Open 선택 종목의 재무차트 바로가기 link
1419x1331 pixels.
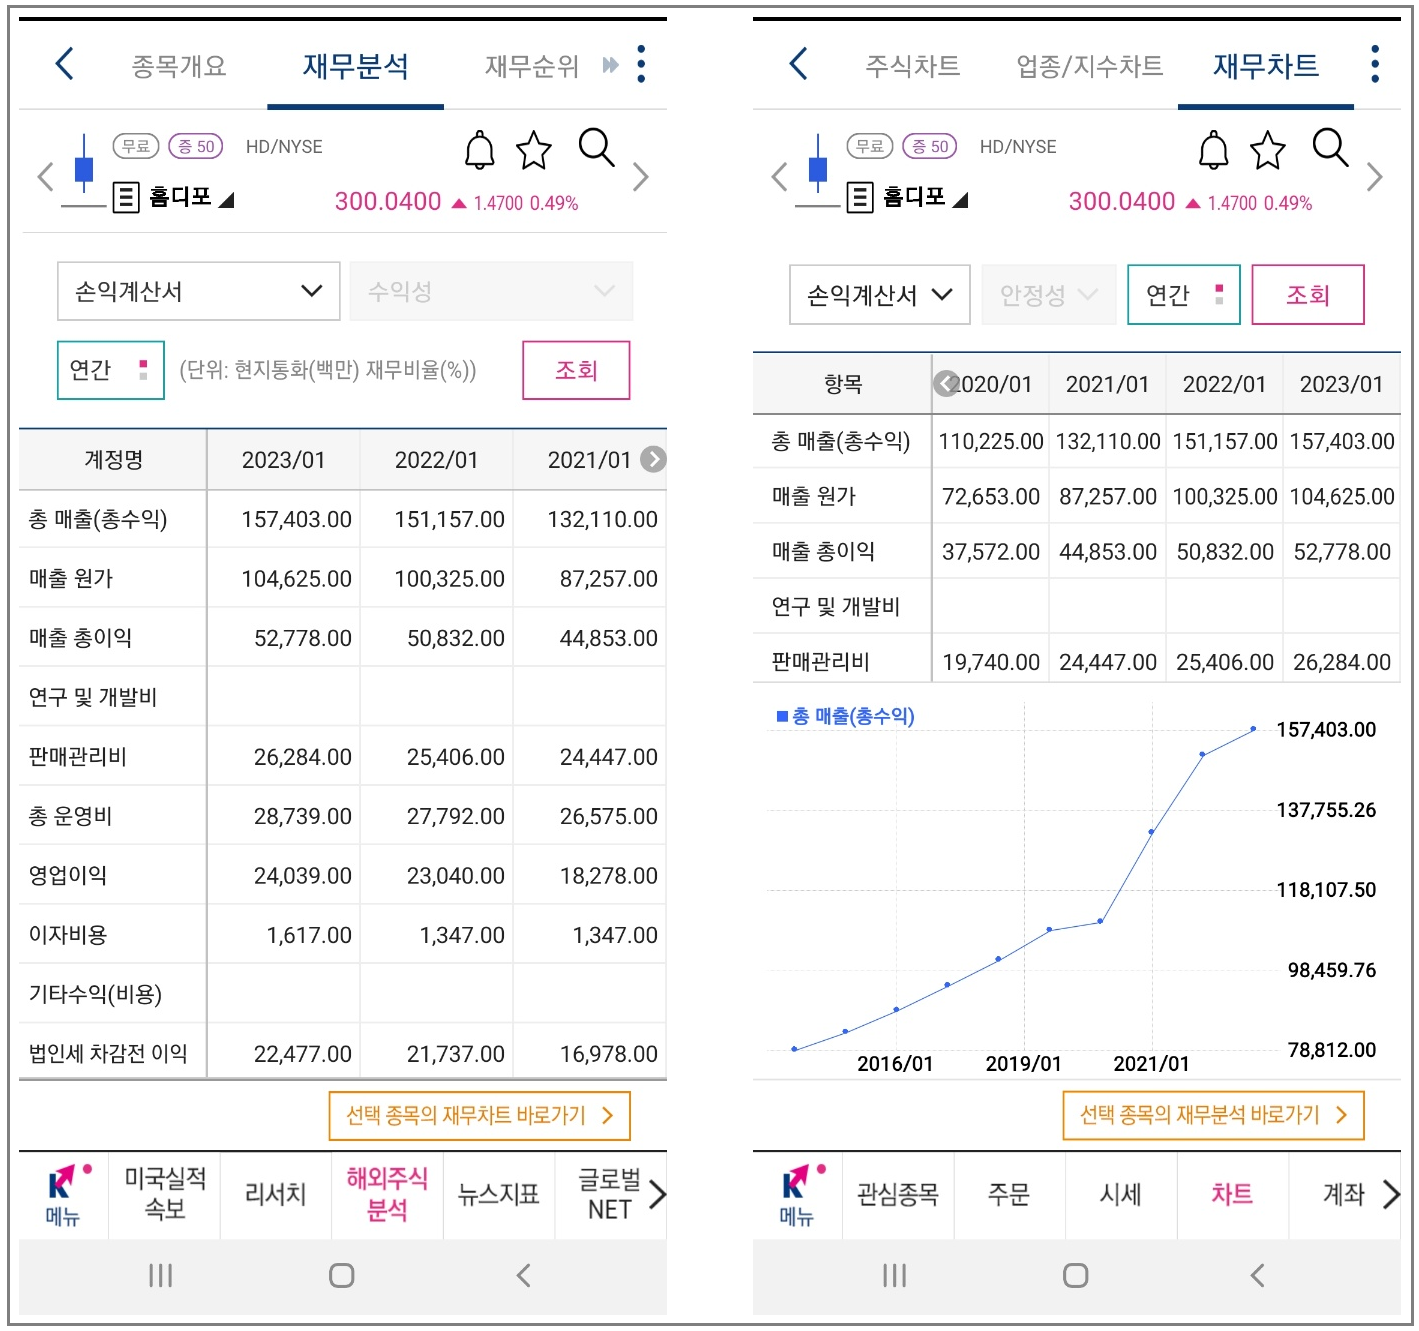[x=480, y=1116]
